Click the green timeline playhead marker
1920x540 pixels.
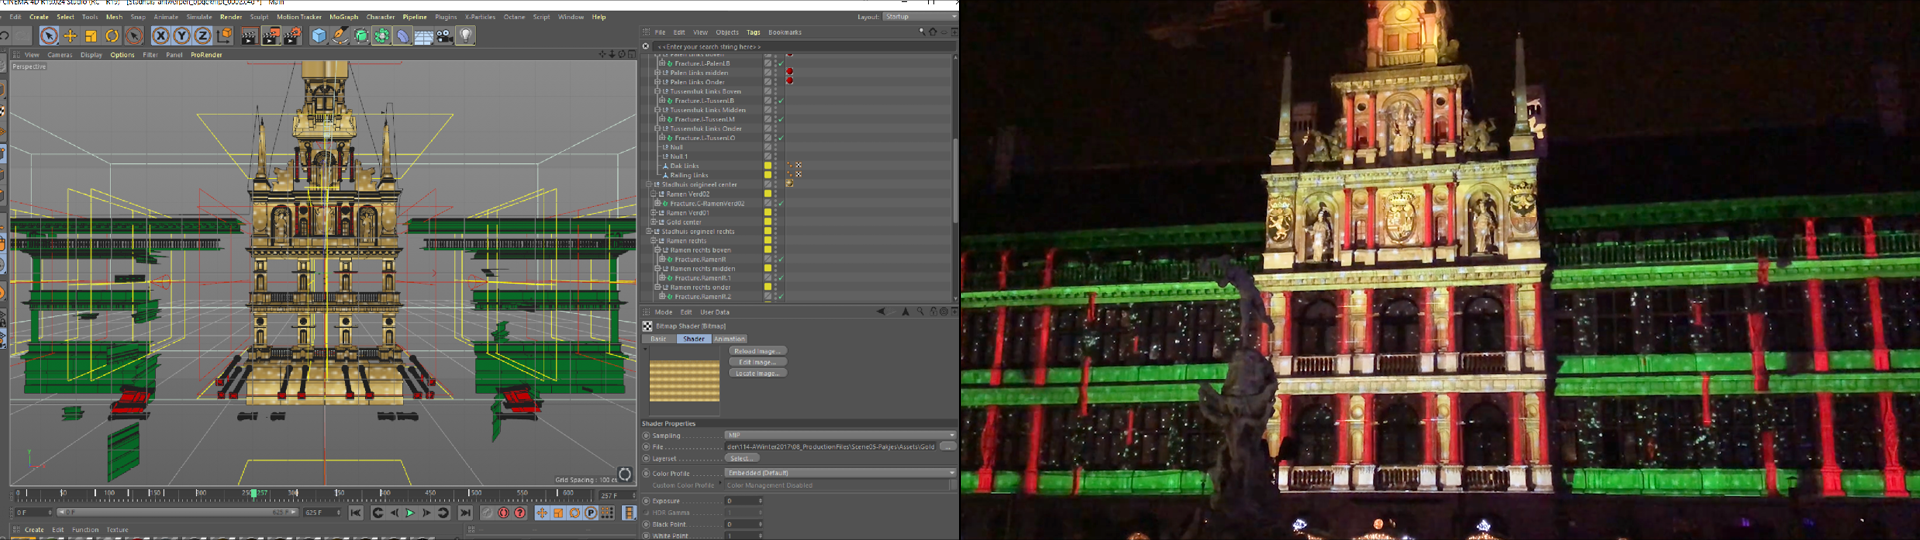254,493
